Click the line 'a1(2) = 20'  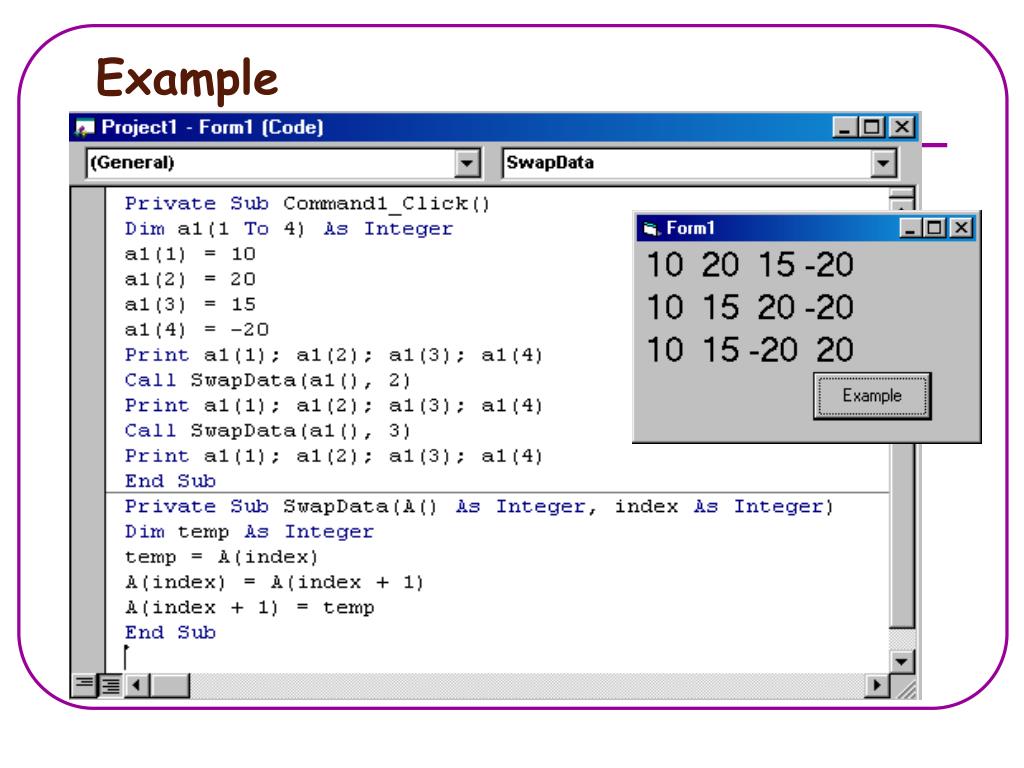190,280
